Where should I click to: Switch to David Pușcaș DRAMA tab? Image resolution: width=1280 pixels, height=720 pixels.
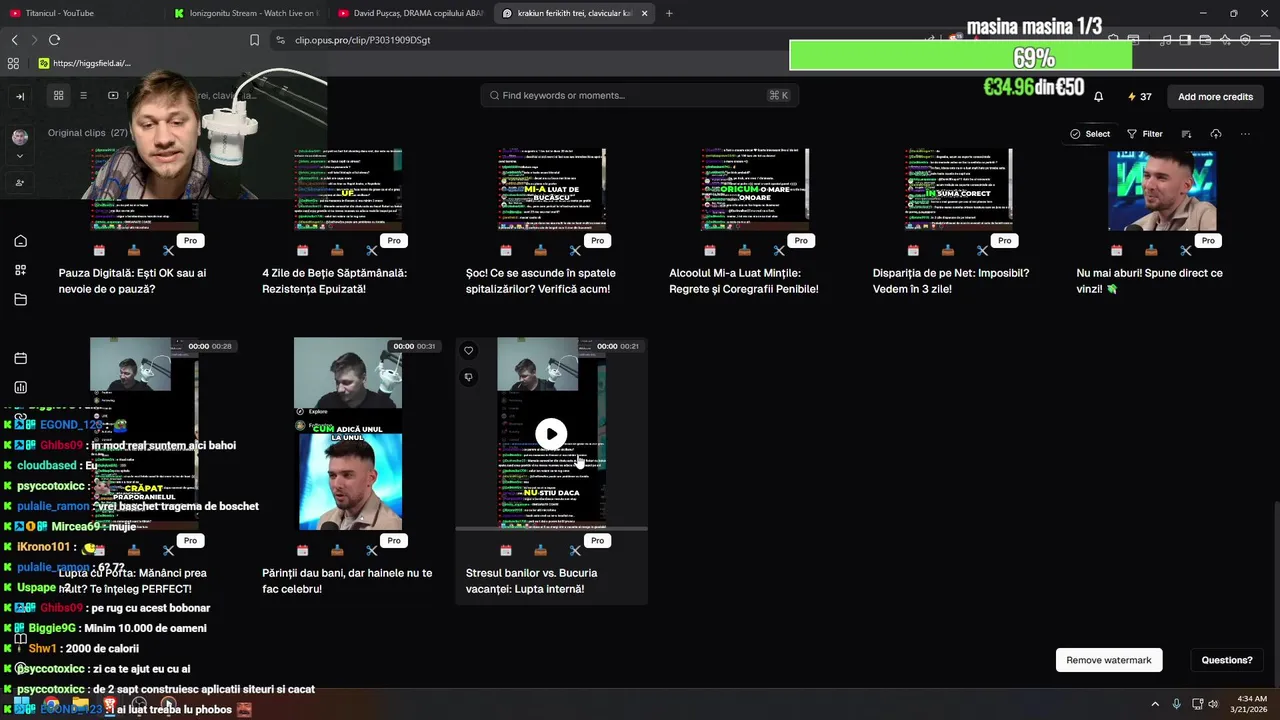410,13
